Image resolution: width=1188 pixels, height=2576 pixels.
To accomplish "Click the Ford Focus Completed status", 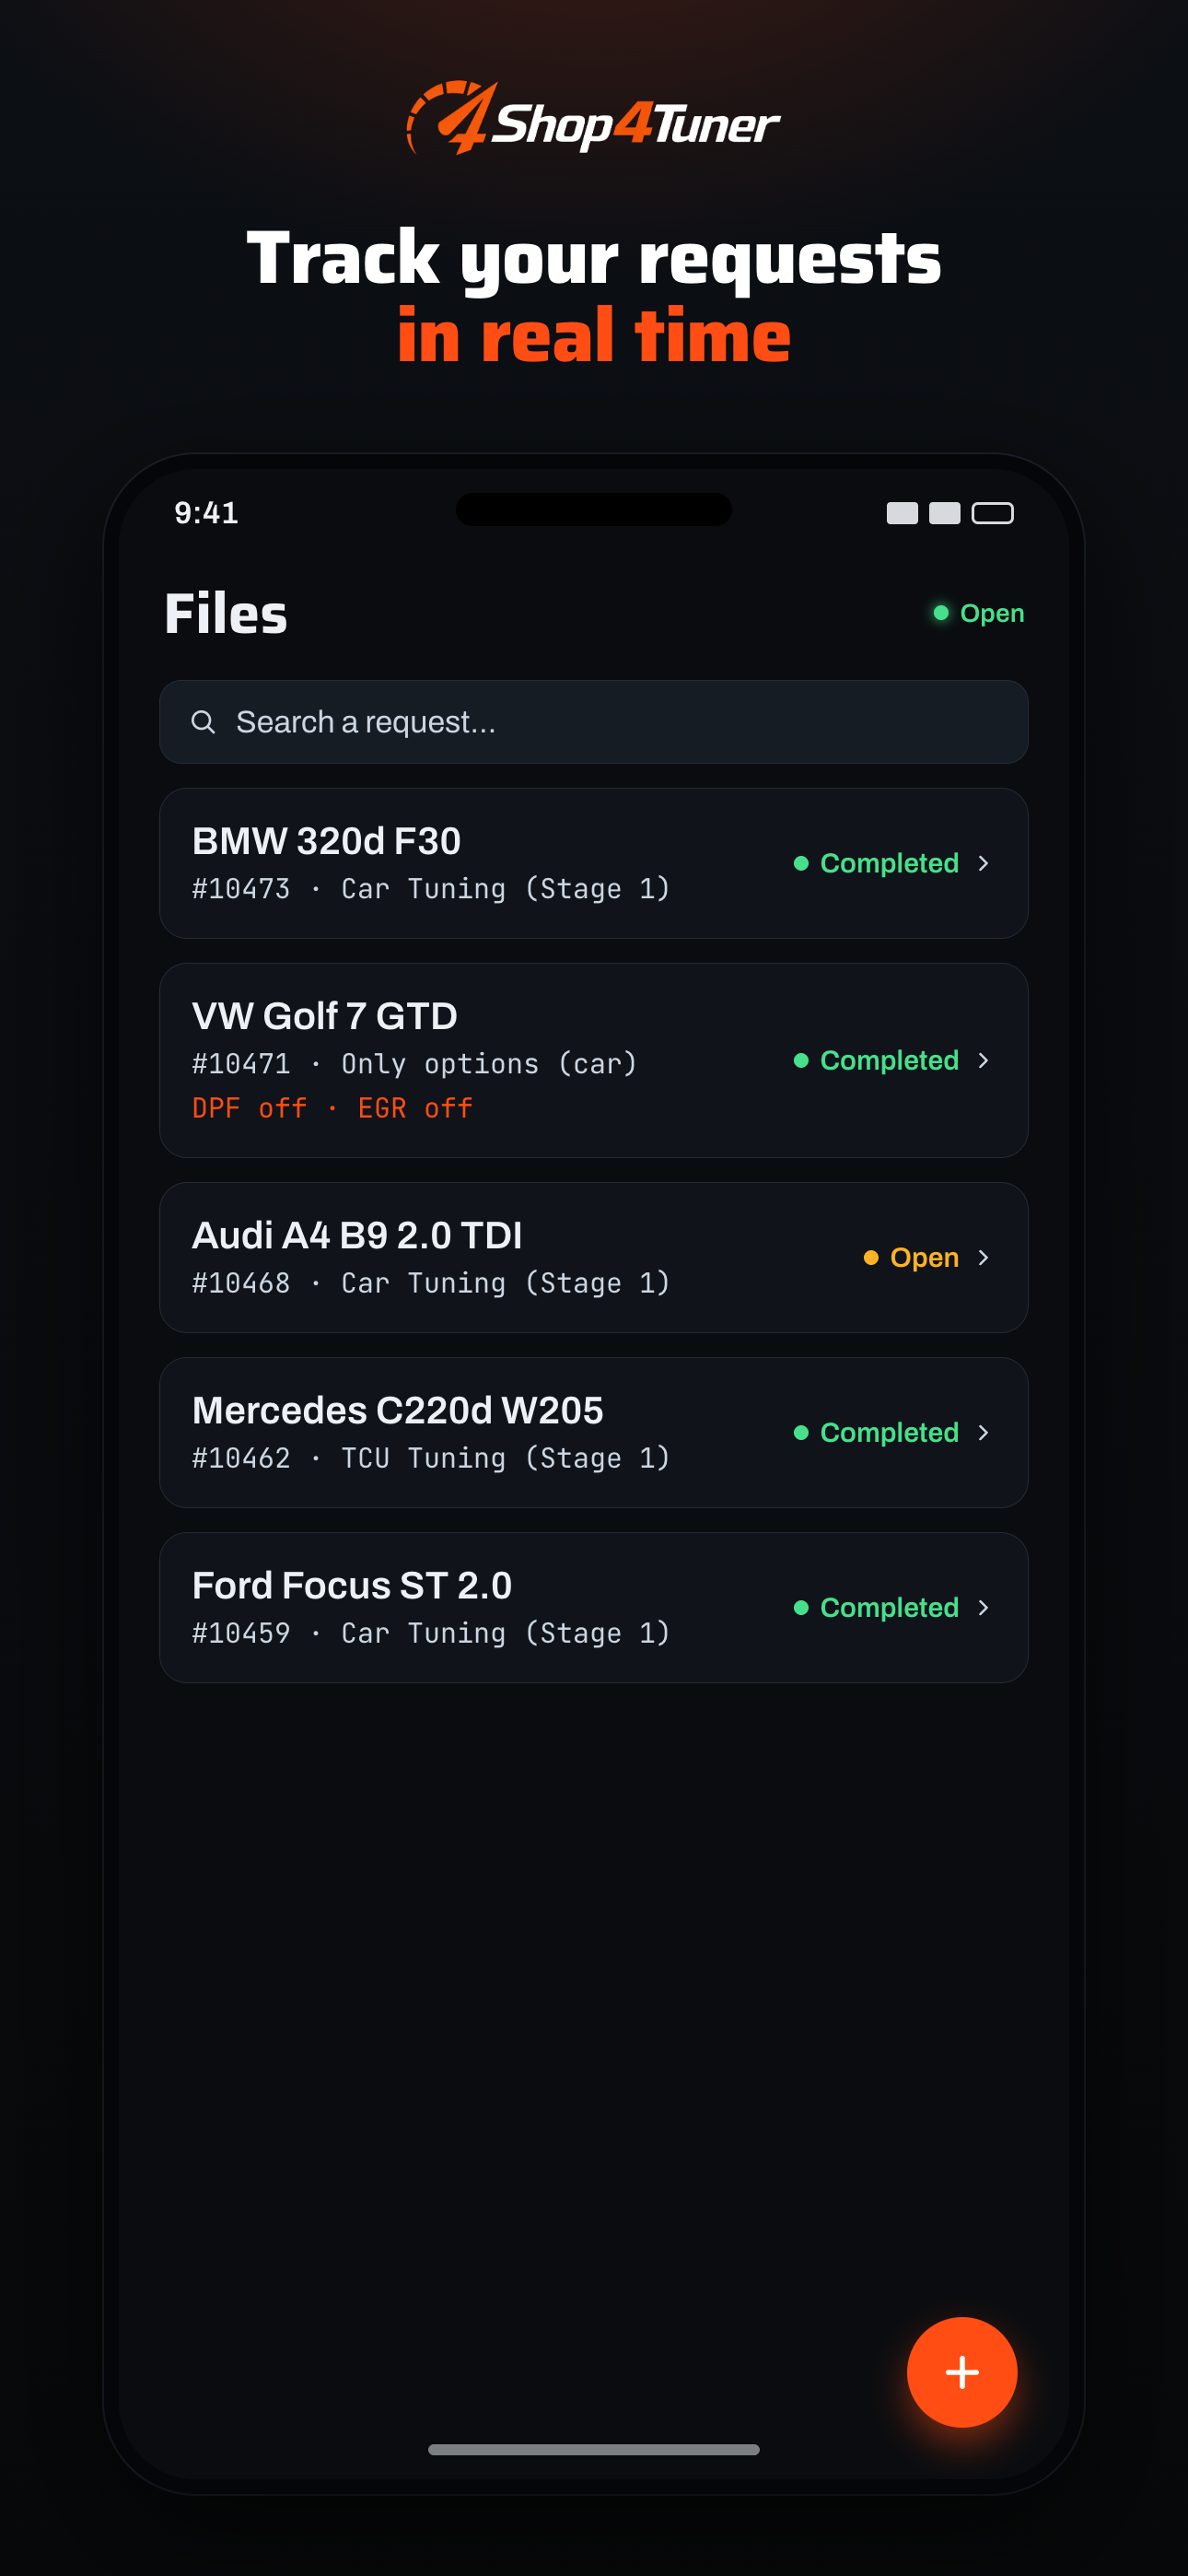I will click(876, 1607).
